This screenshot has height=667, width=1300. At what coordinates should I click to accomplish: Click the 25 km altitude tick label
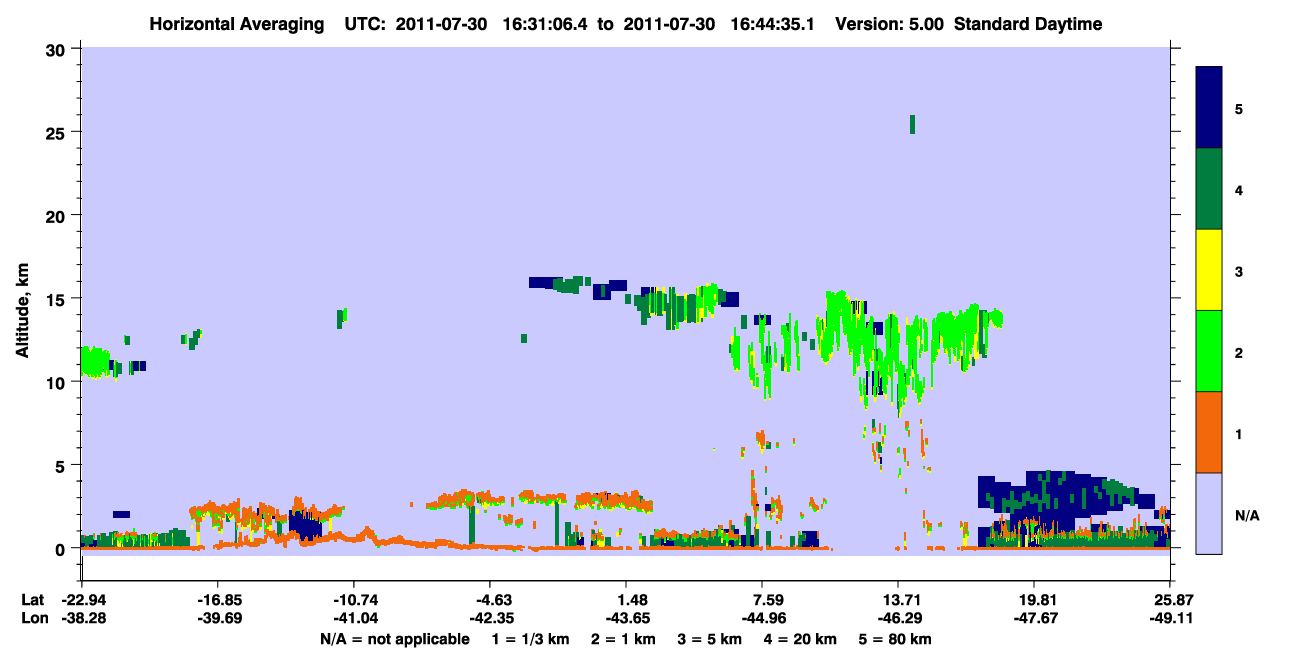(x=56, y=132)
